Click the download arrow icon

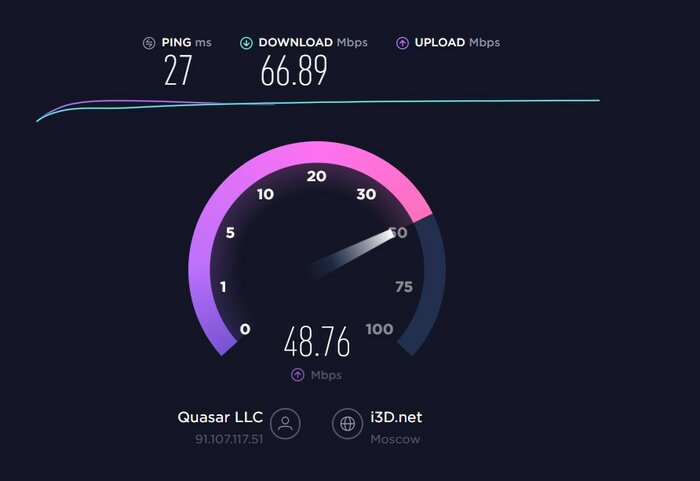(246, 43)
